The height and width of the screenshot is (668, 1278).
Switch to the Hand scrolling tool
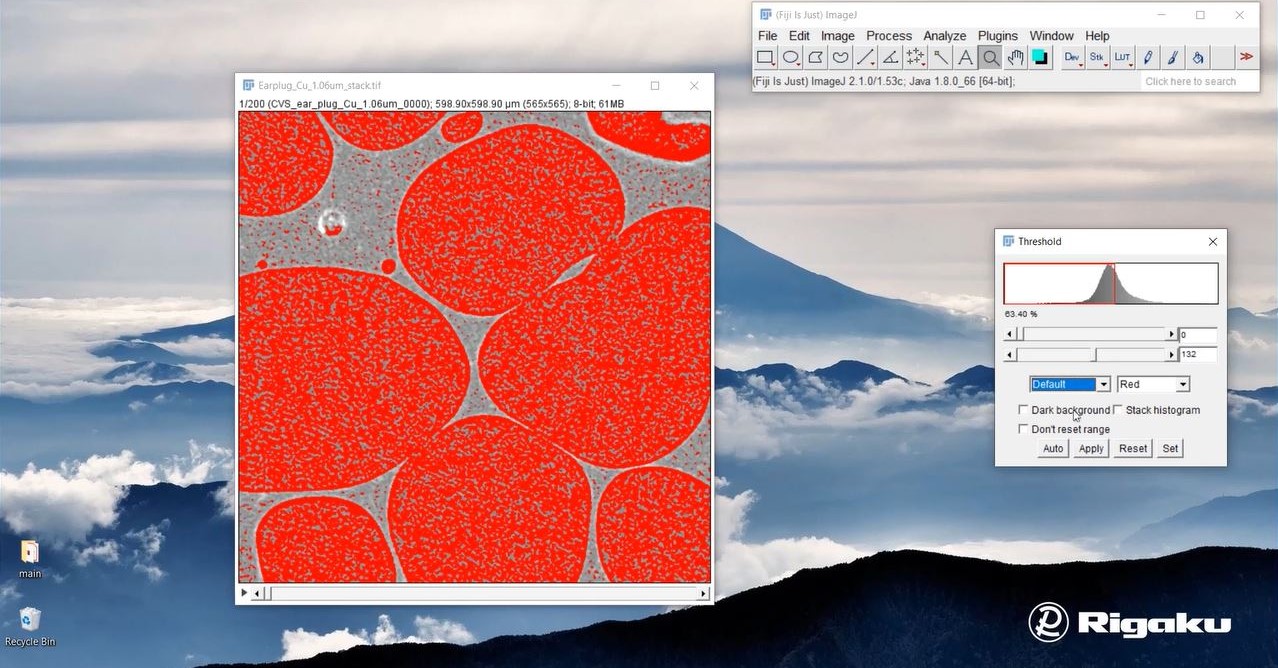[x=1014, y=57]
